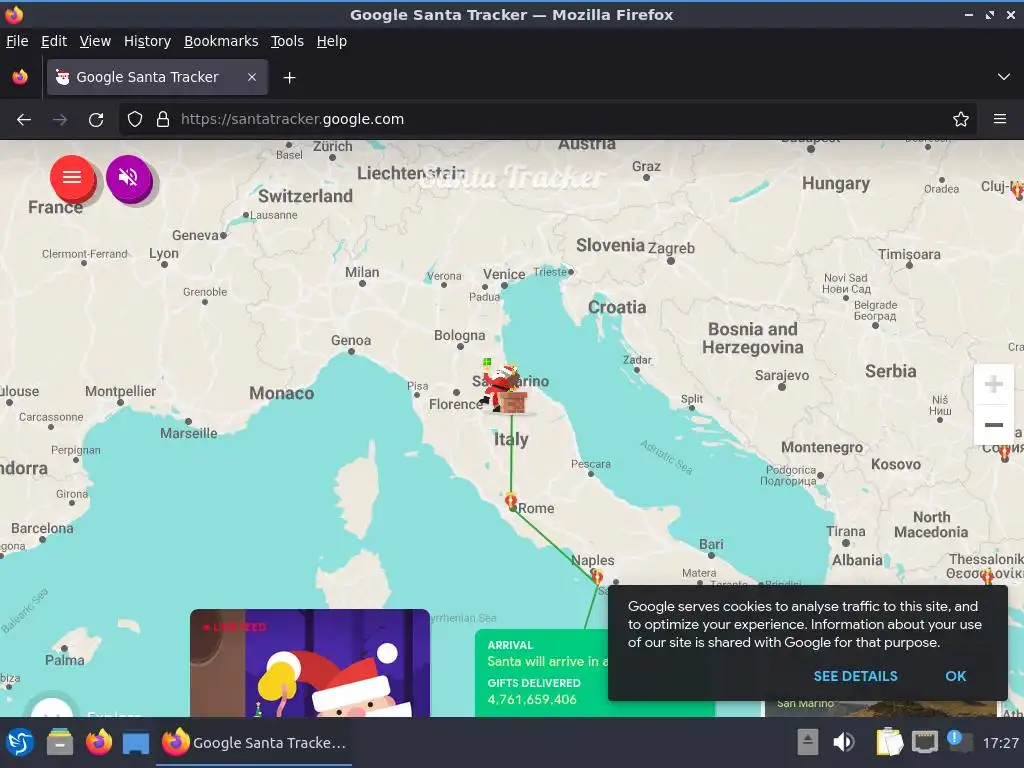This screenshot has width=1024, height=768.
Task: Click the Milan city label
Action: click(x=362, y=272)
